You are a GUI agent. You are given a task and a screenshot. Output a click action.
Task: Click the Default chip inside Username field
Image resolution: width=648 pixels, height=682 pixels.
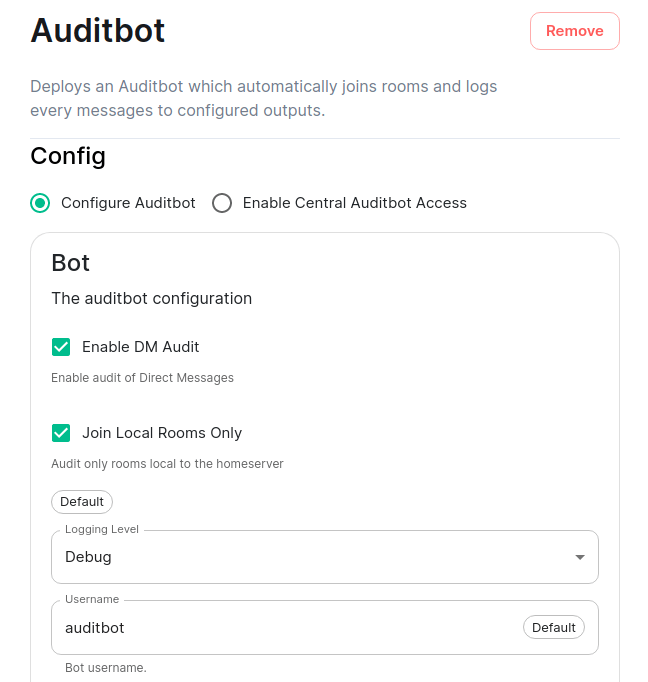point(553,628)
